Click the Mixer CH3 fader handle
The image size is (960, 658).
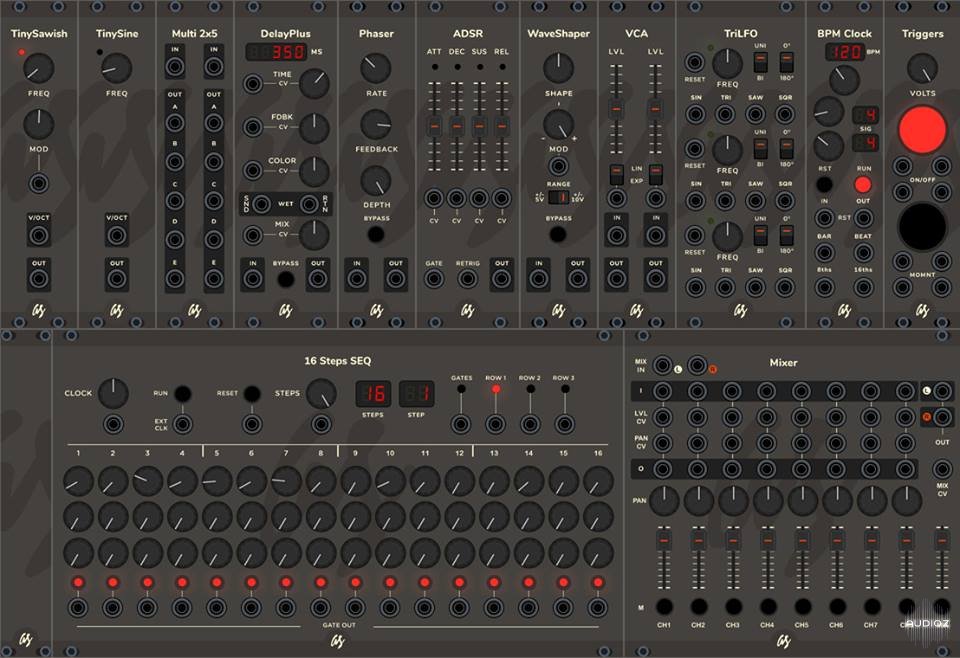point(733,540)
